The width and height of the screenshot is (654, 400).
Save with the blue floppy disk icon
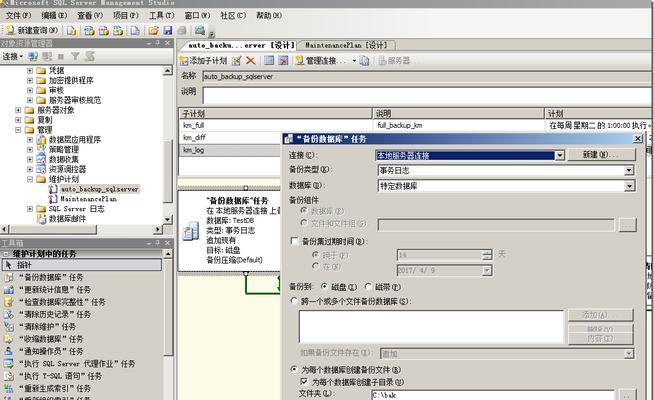[x=168, y=30]
